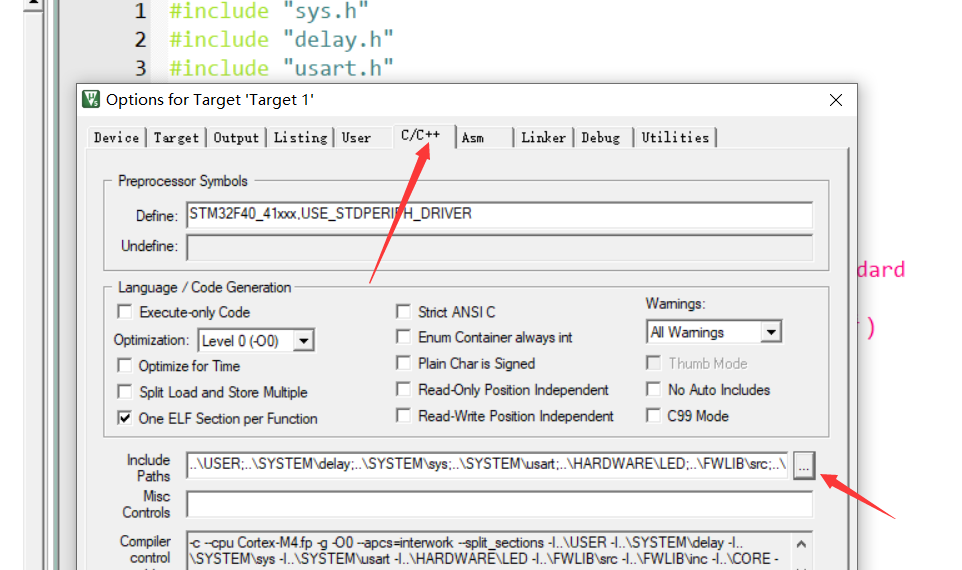Image resolution: width=962 pixels, height=570 pixels.
Task: Open the Optimization level dropdown
Action: coord(304,341)
